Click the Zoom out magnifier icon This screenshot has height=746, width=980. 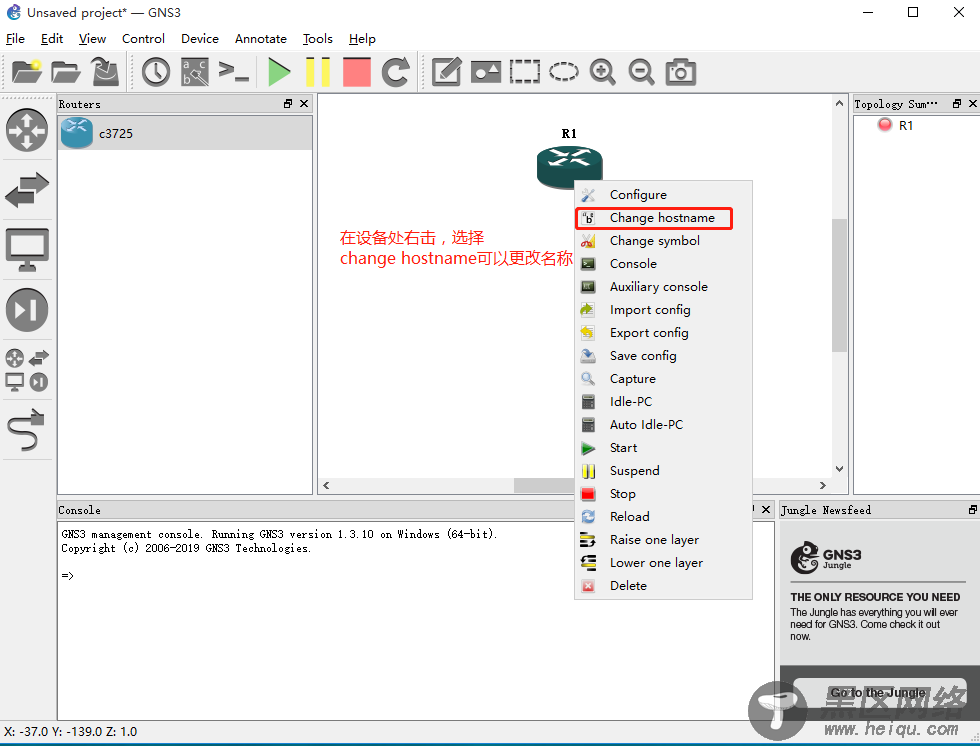point(641,72)
